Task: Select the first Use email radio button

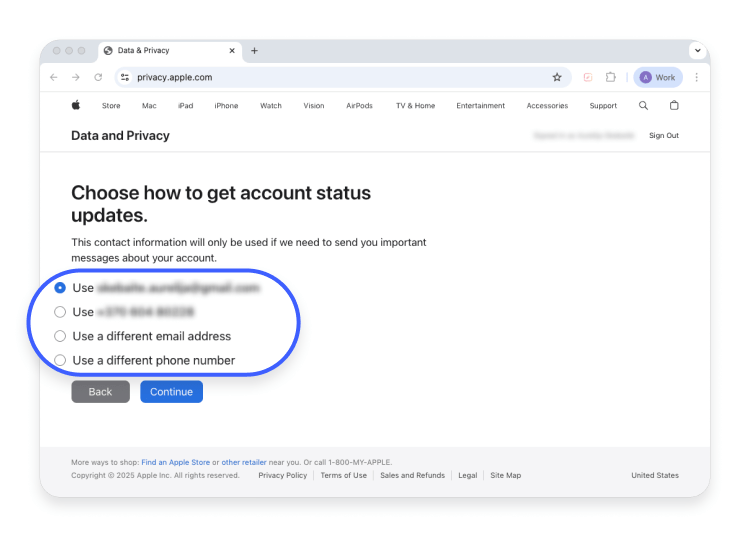Action: pyautogui.click(x=60, y=287)
